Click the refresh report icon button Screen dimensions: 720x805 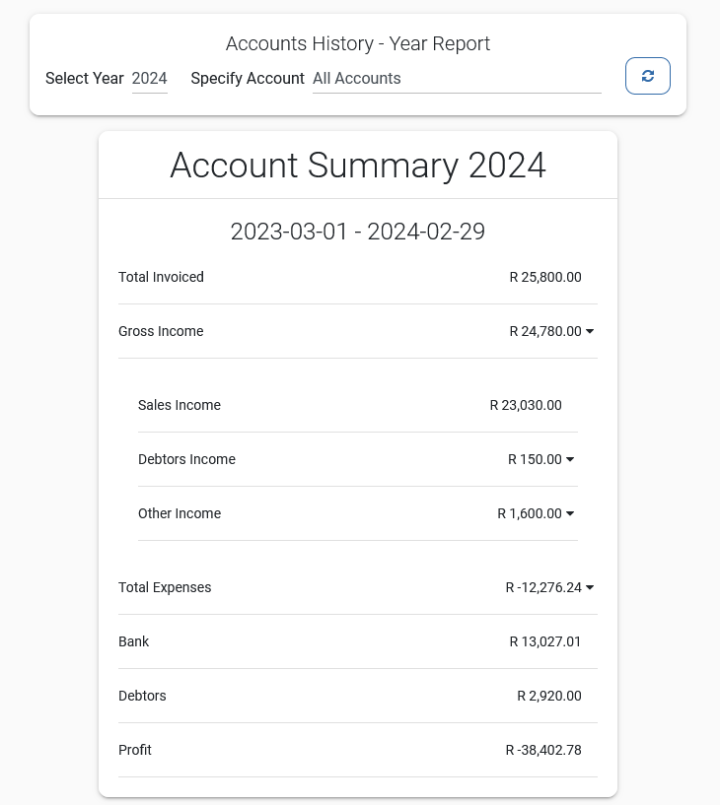click(647, 76)
